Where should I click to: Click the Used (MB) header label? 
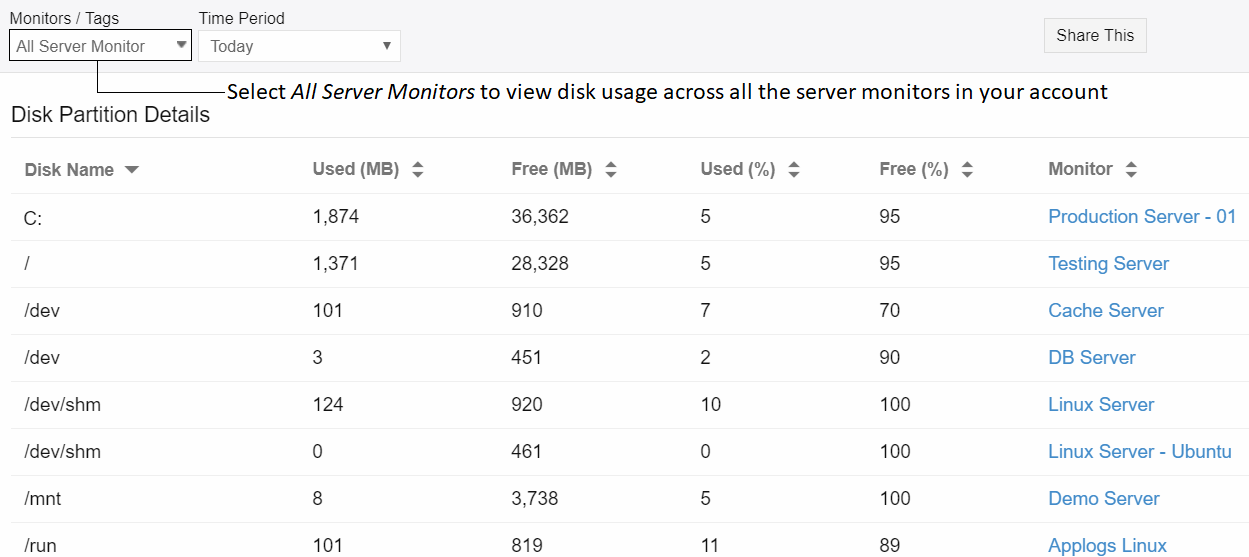(355, 170)
